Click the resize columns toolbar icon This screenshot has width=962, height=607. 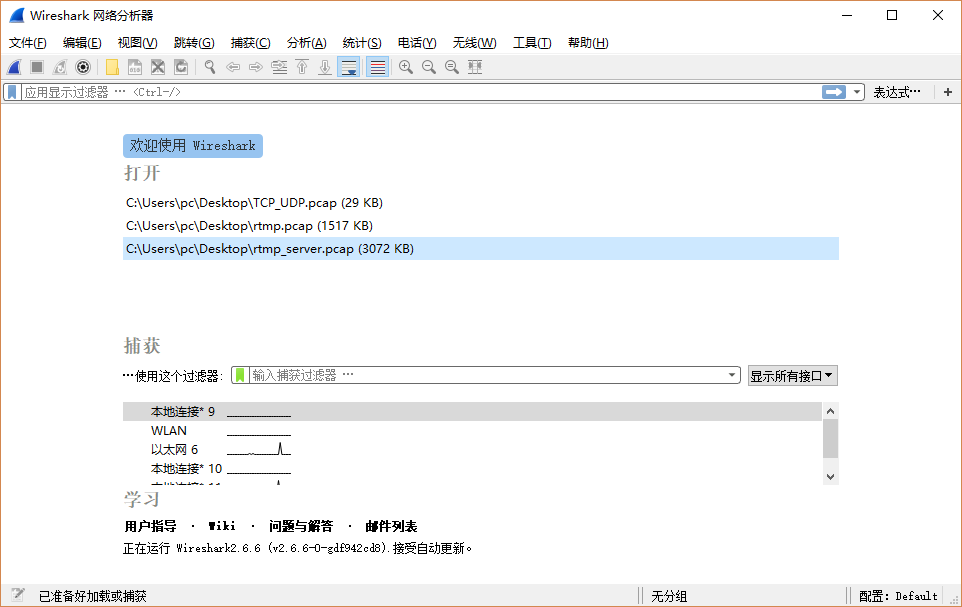point(474,66)
